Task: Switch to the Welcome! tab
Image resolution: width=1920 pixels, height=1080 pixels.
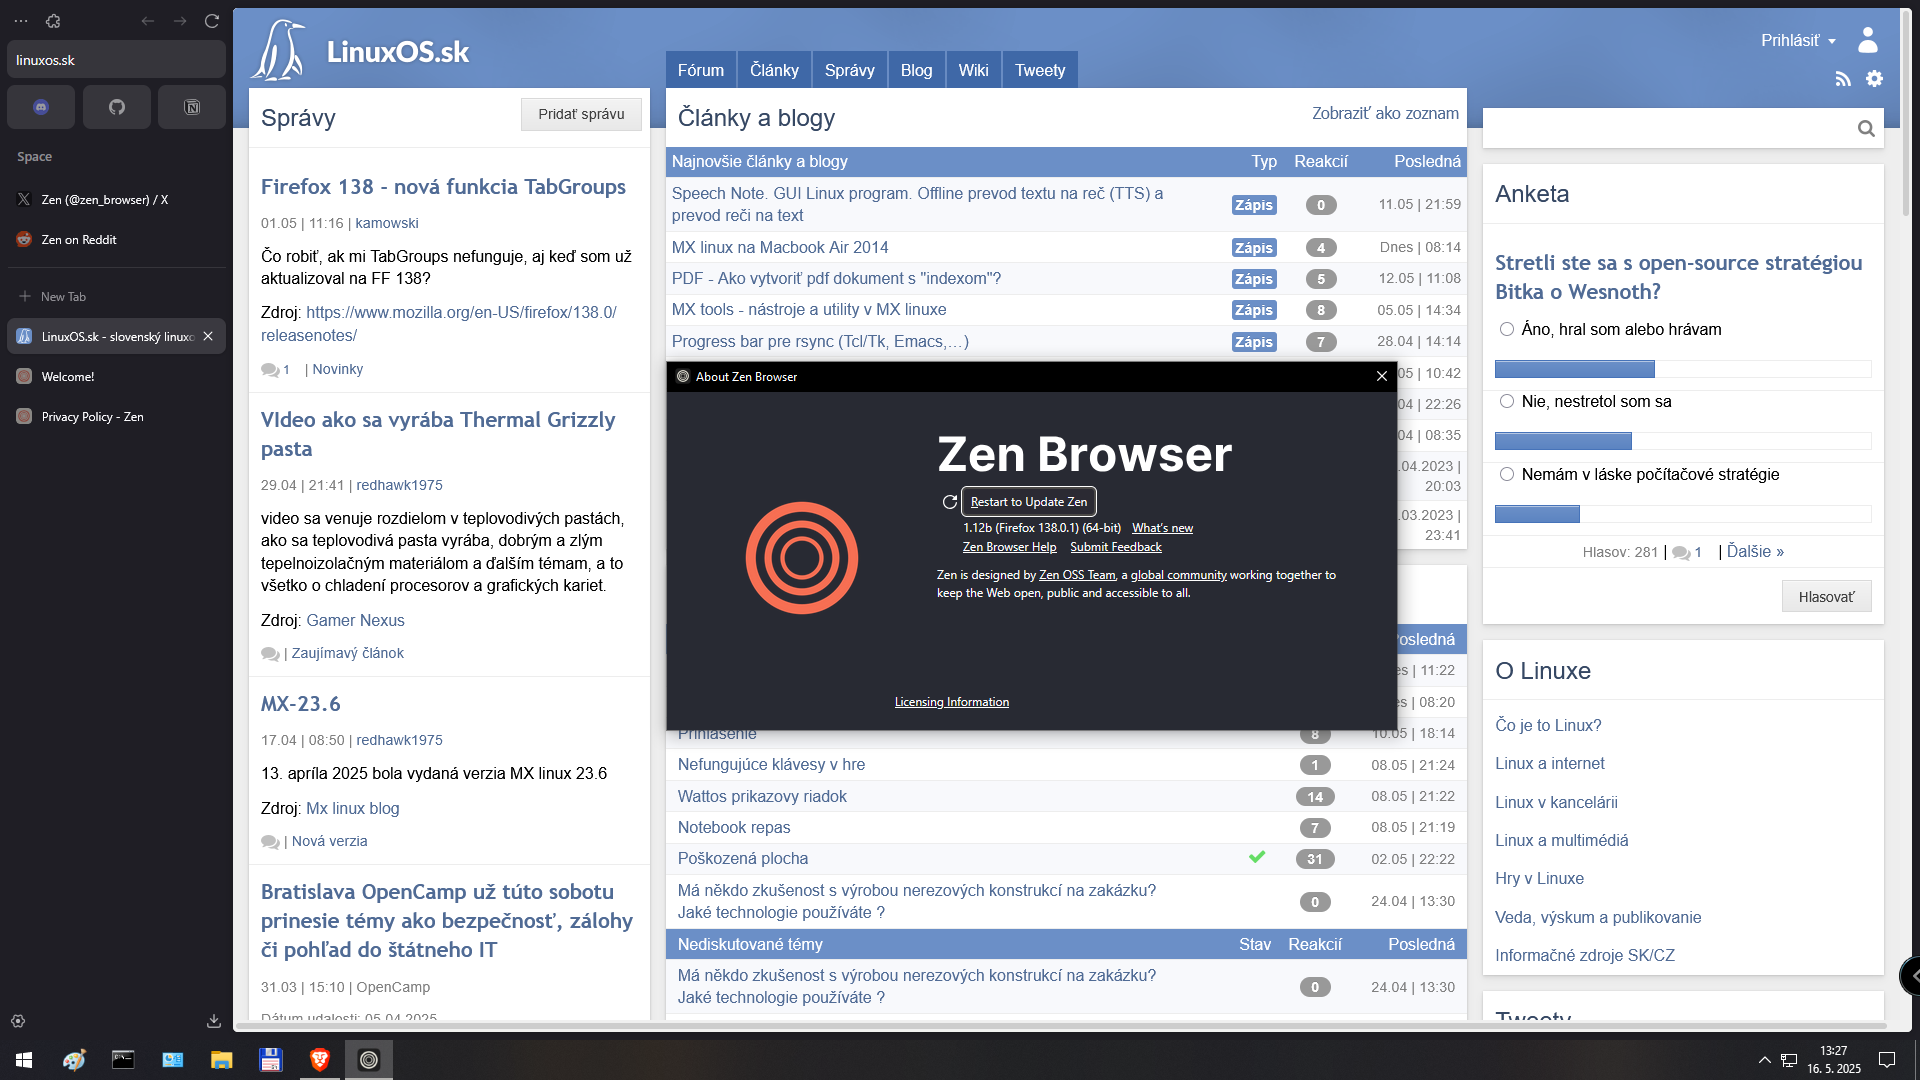Action: click(116, 376)
